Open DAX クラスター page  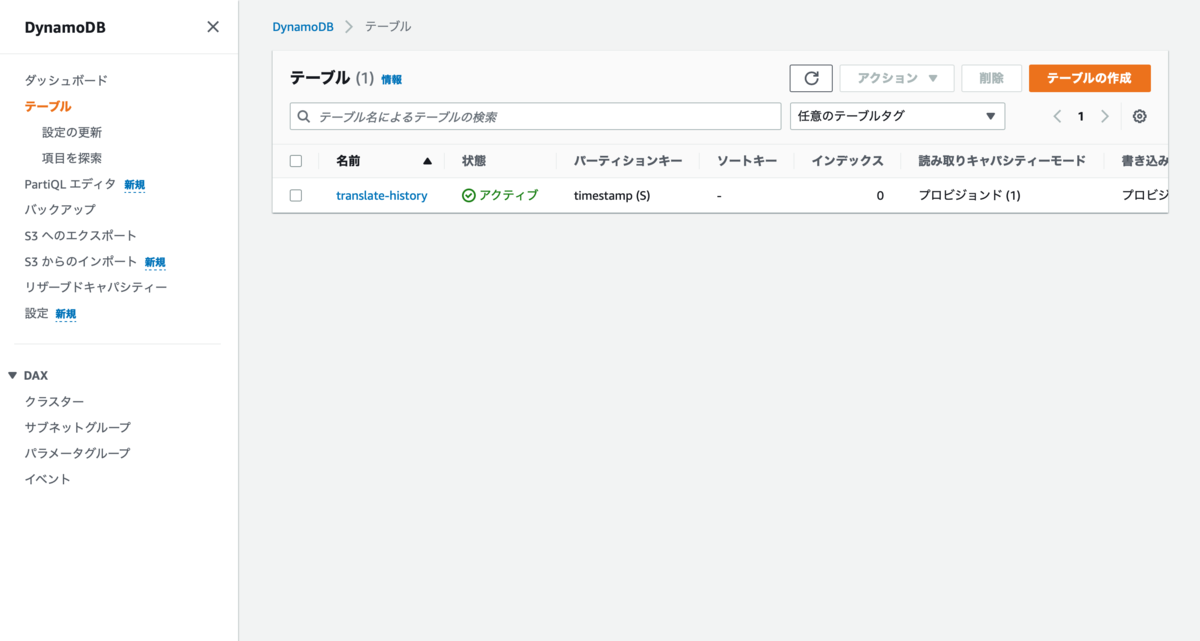55,402
